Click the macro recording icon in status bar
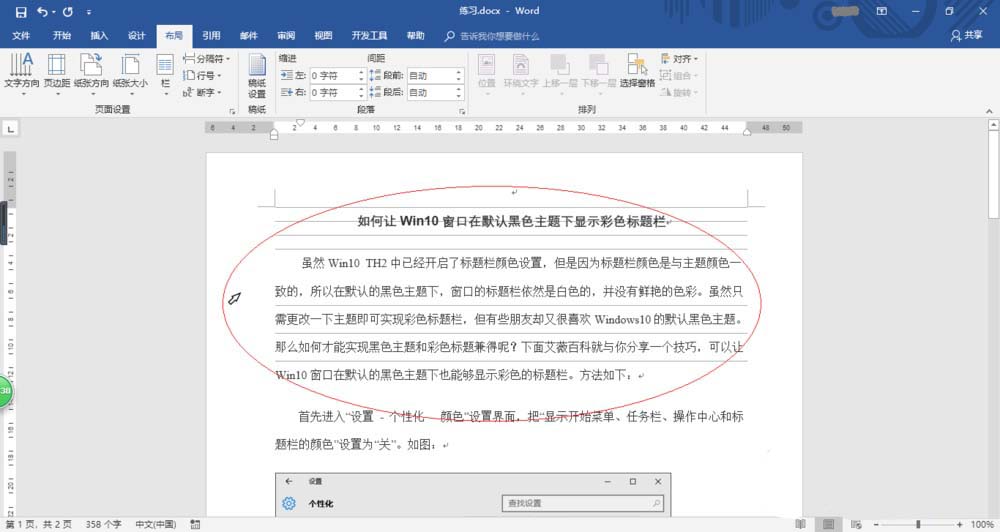Image resolution: width=1000 pixels, height=532 pixels. (195, 524)
